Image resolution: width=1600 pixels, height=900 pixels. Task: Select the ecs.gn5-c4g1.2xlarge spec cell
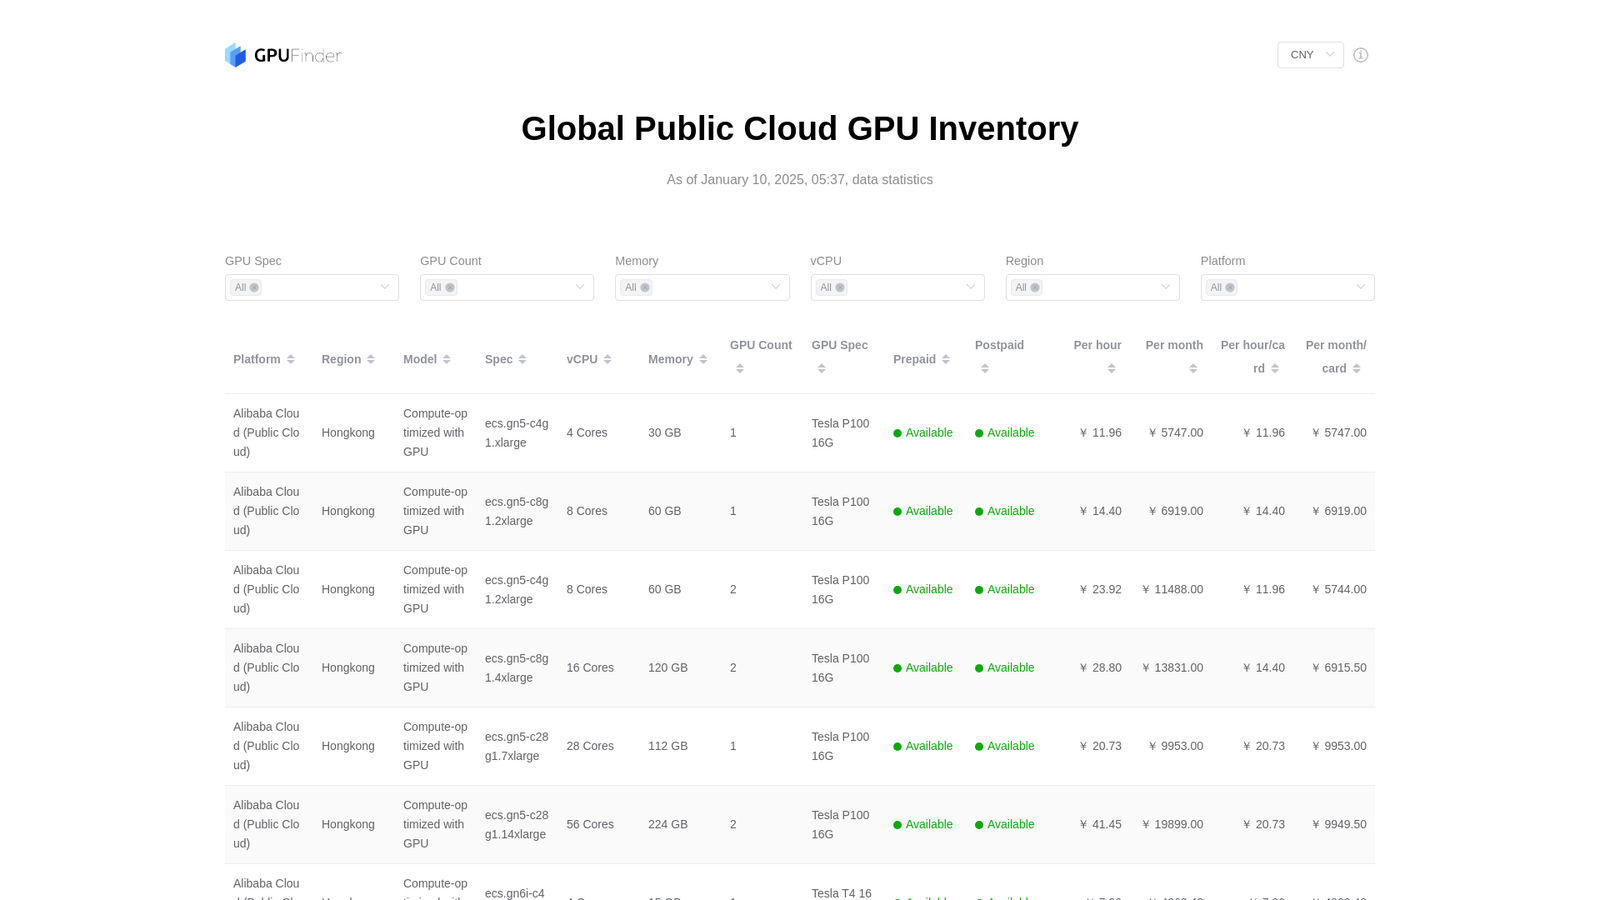tap(517, 590)
